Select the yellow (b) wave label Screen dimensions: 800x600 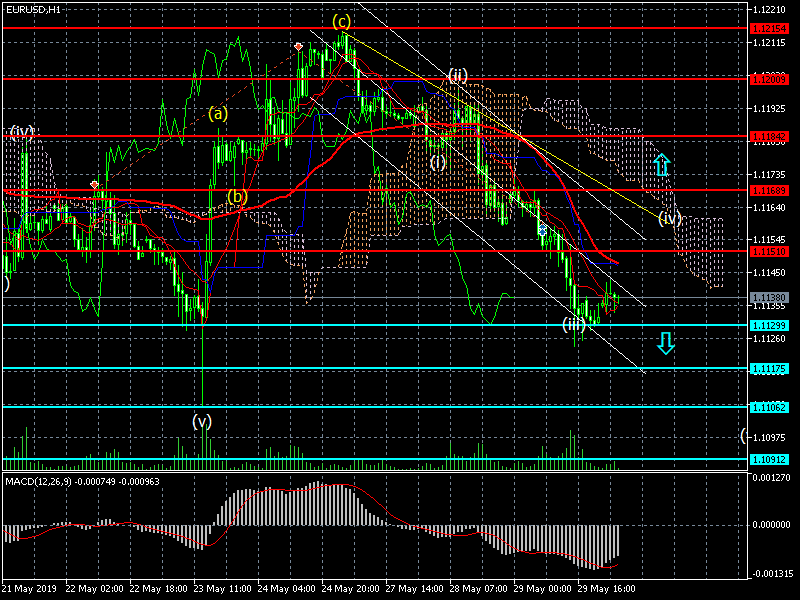237,197
